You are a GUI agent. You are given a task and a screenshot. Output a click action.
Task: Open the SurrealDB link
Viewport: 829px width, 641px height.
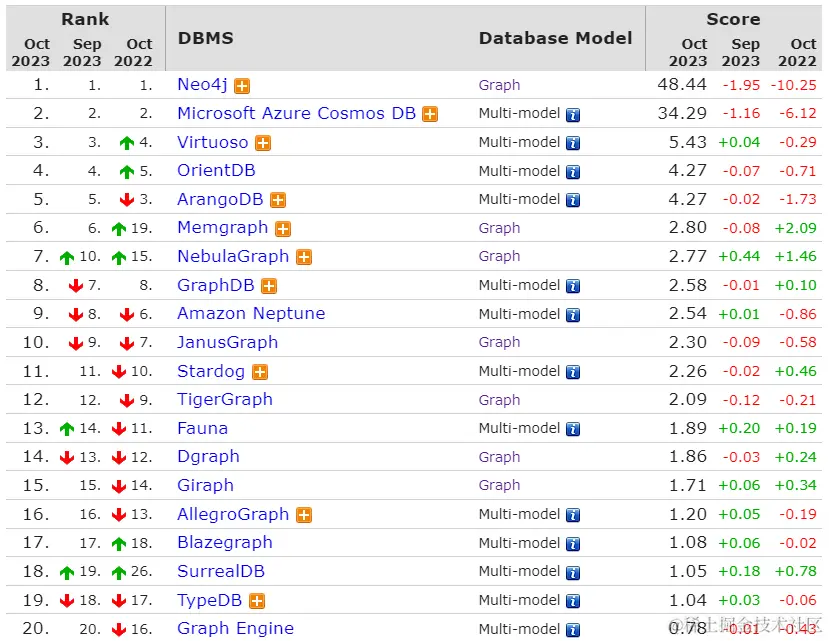point(221,571)
